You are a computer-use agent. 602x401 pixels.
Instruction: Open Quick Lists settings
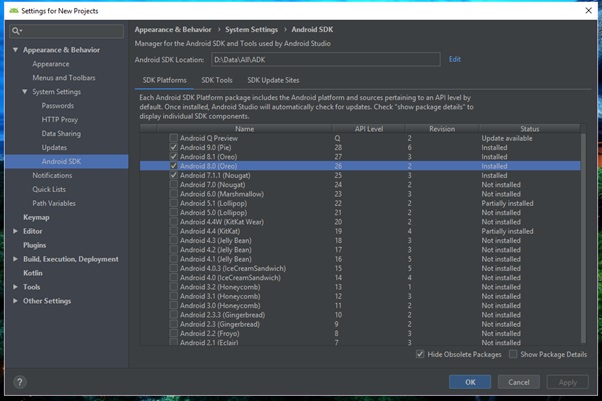pyautogui.click(x=49, y=189)
